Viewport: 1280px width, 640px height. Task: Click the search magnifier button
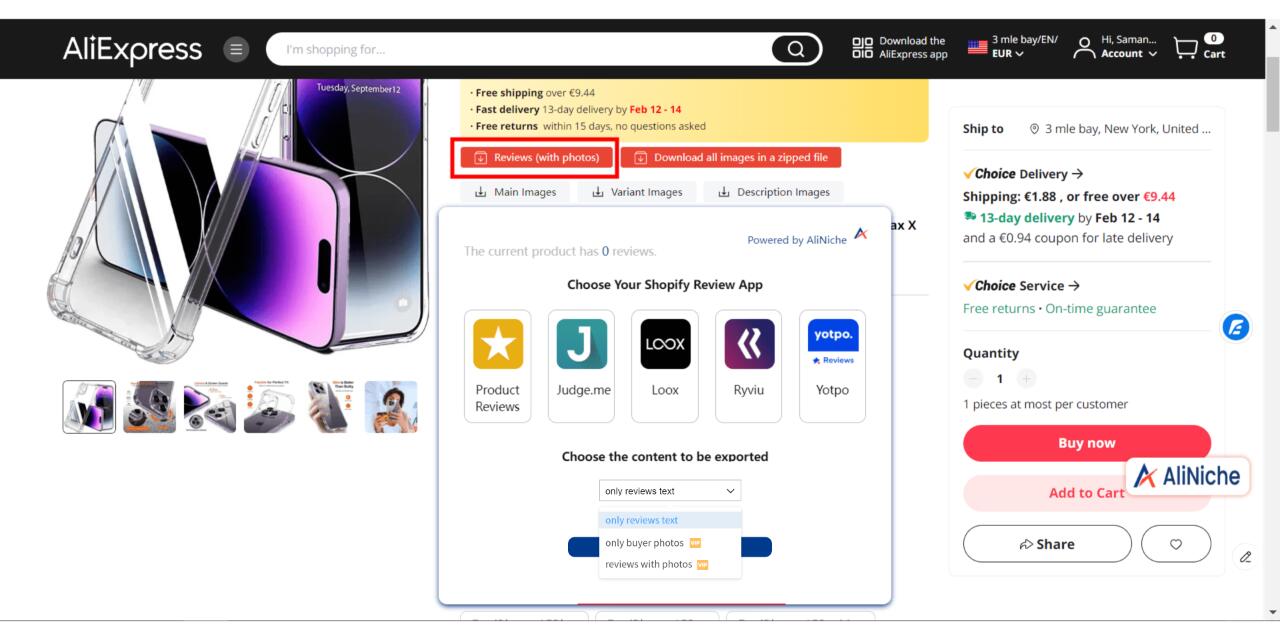(796, 48)
